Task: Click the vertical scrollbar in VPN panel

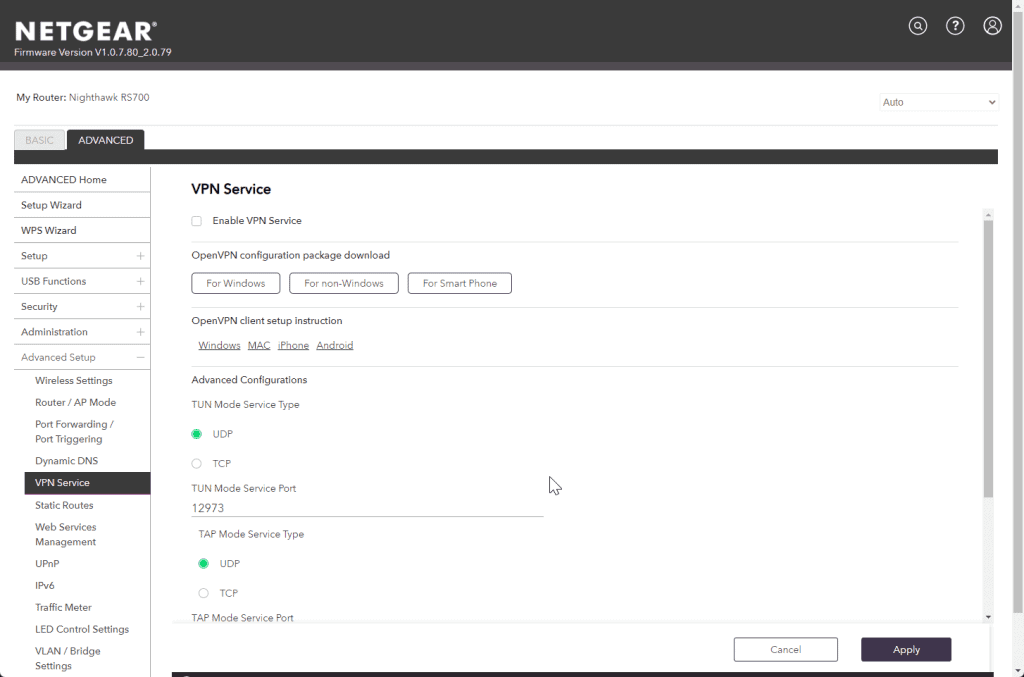Action: pos(988,360)
